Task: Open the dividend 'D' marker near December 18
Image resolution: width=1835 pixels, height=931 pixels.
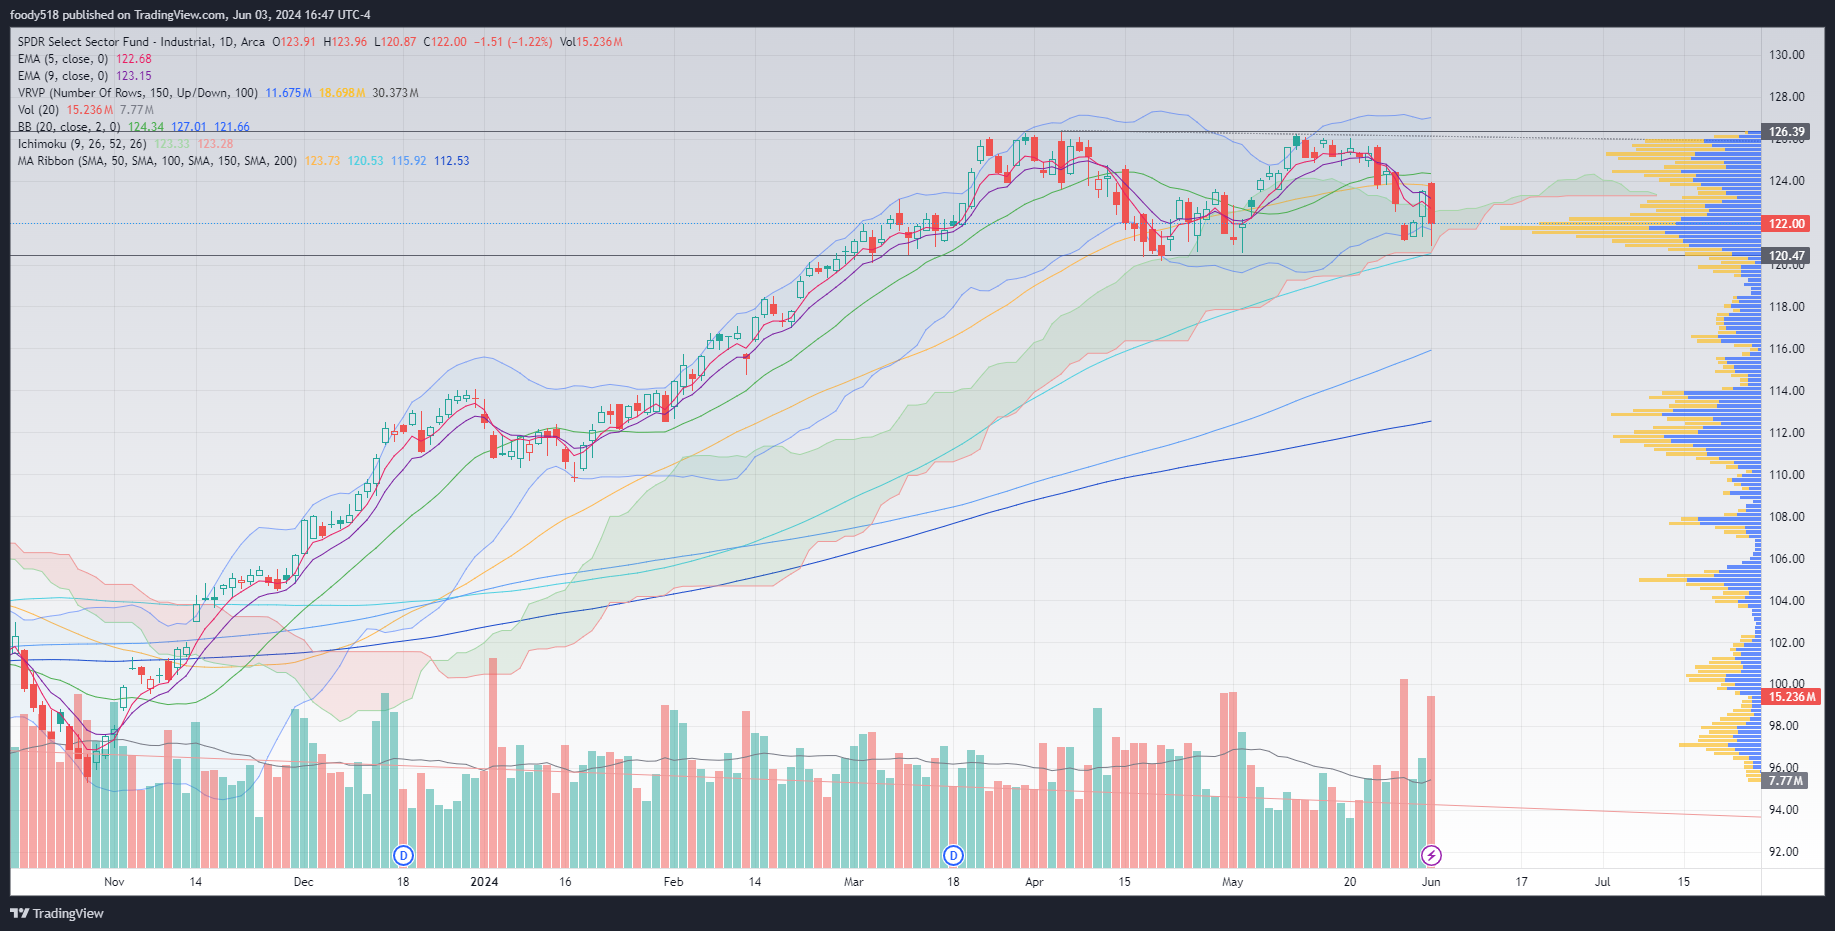Action: [403, 855]
